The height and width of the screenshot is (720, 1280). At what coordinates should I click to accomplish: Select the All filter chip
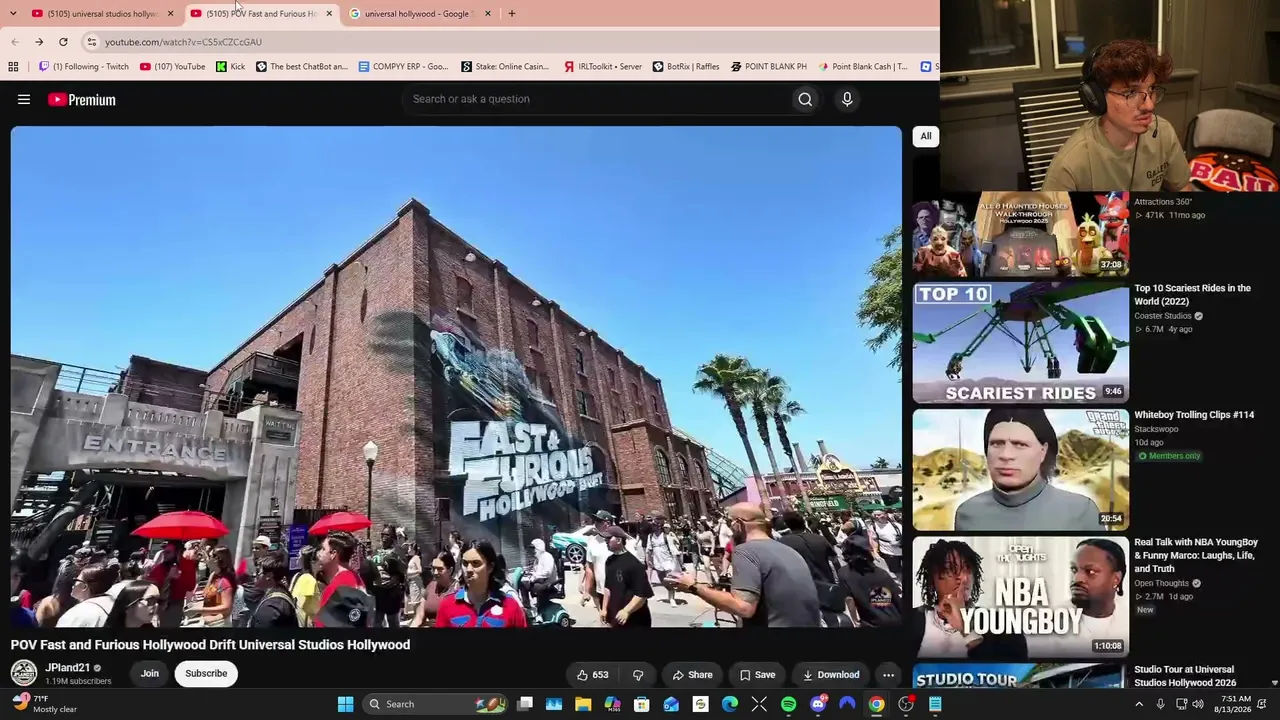926,136
